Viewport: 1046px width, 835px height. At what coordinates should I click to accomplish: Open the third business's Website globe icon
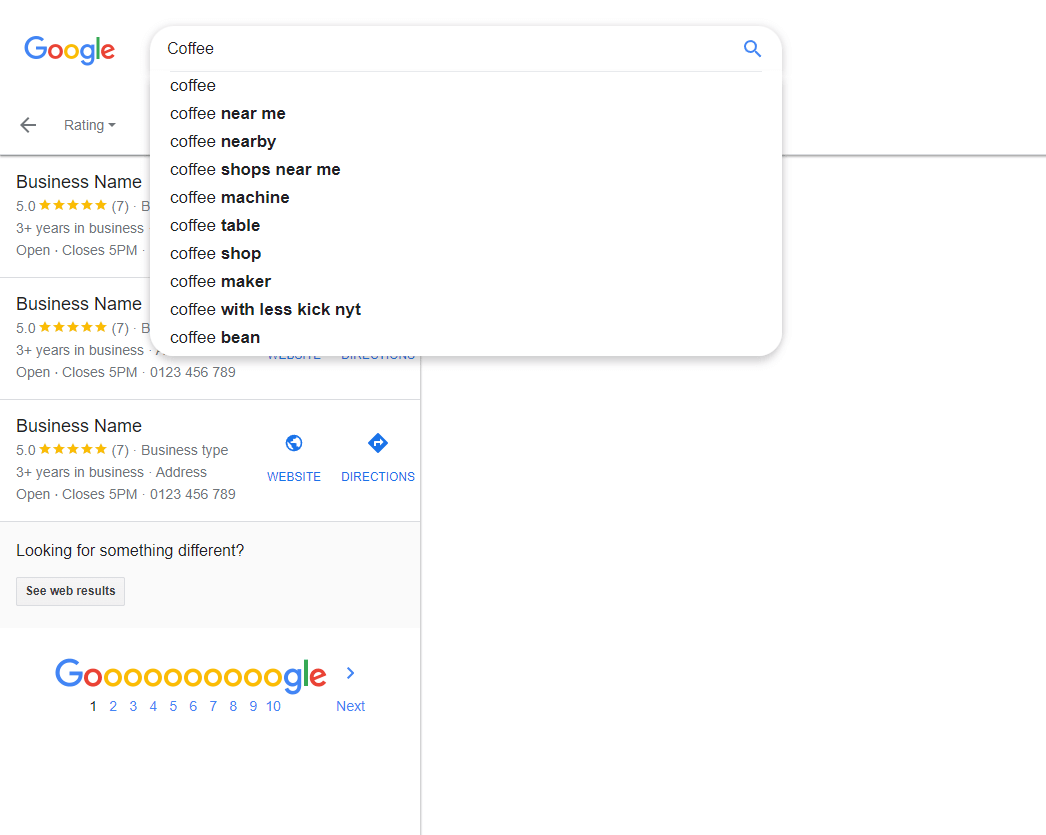(294, 443)
